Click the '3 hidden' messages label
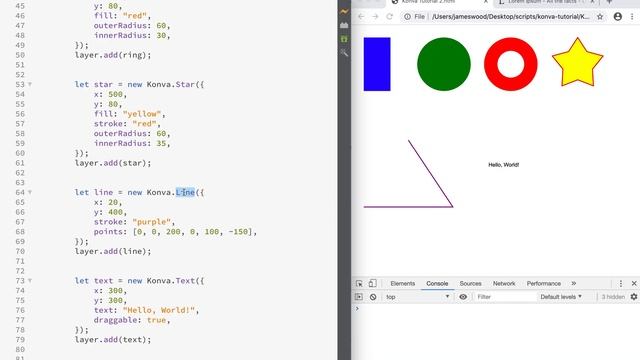640x360 pixels. [x=613, y=297]
